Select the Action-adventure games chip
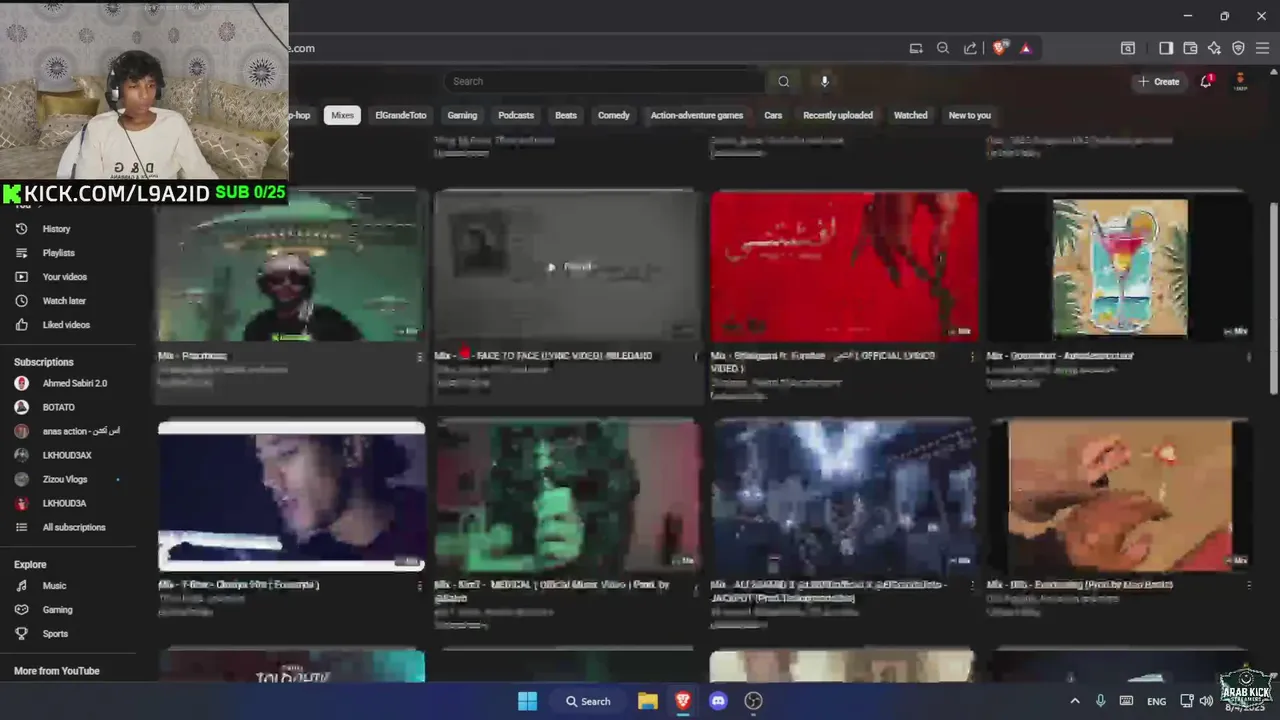1280x720 pixels. point(697,115)
